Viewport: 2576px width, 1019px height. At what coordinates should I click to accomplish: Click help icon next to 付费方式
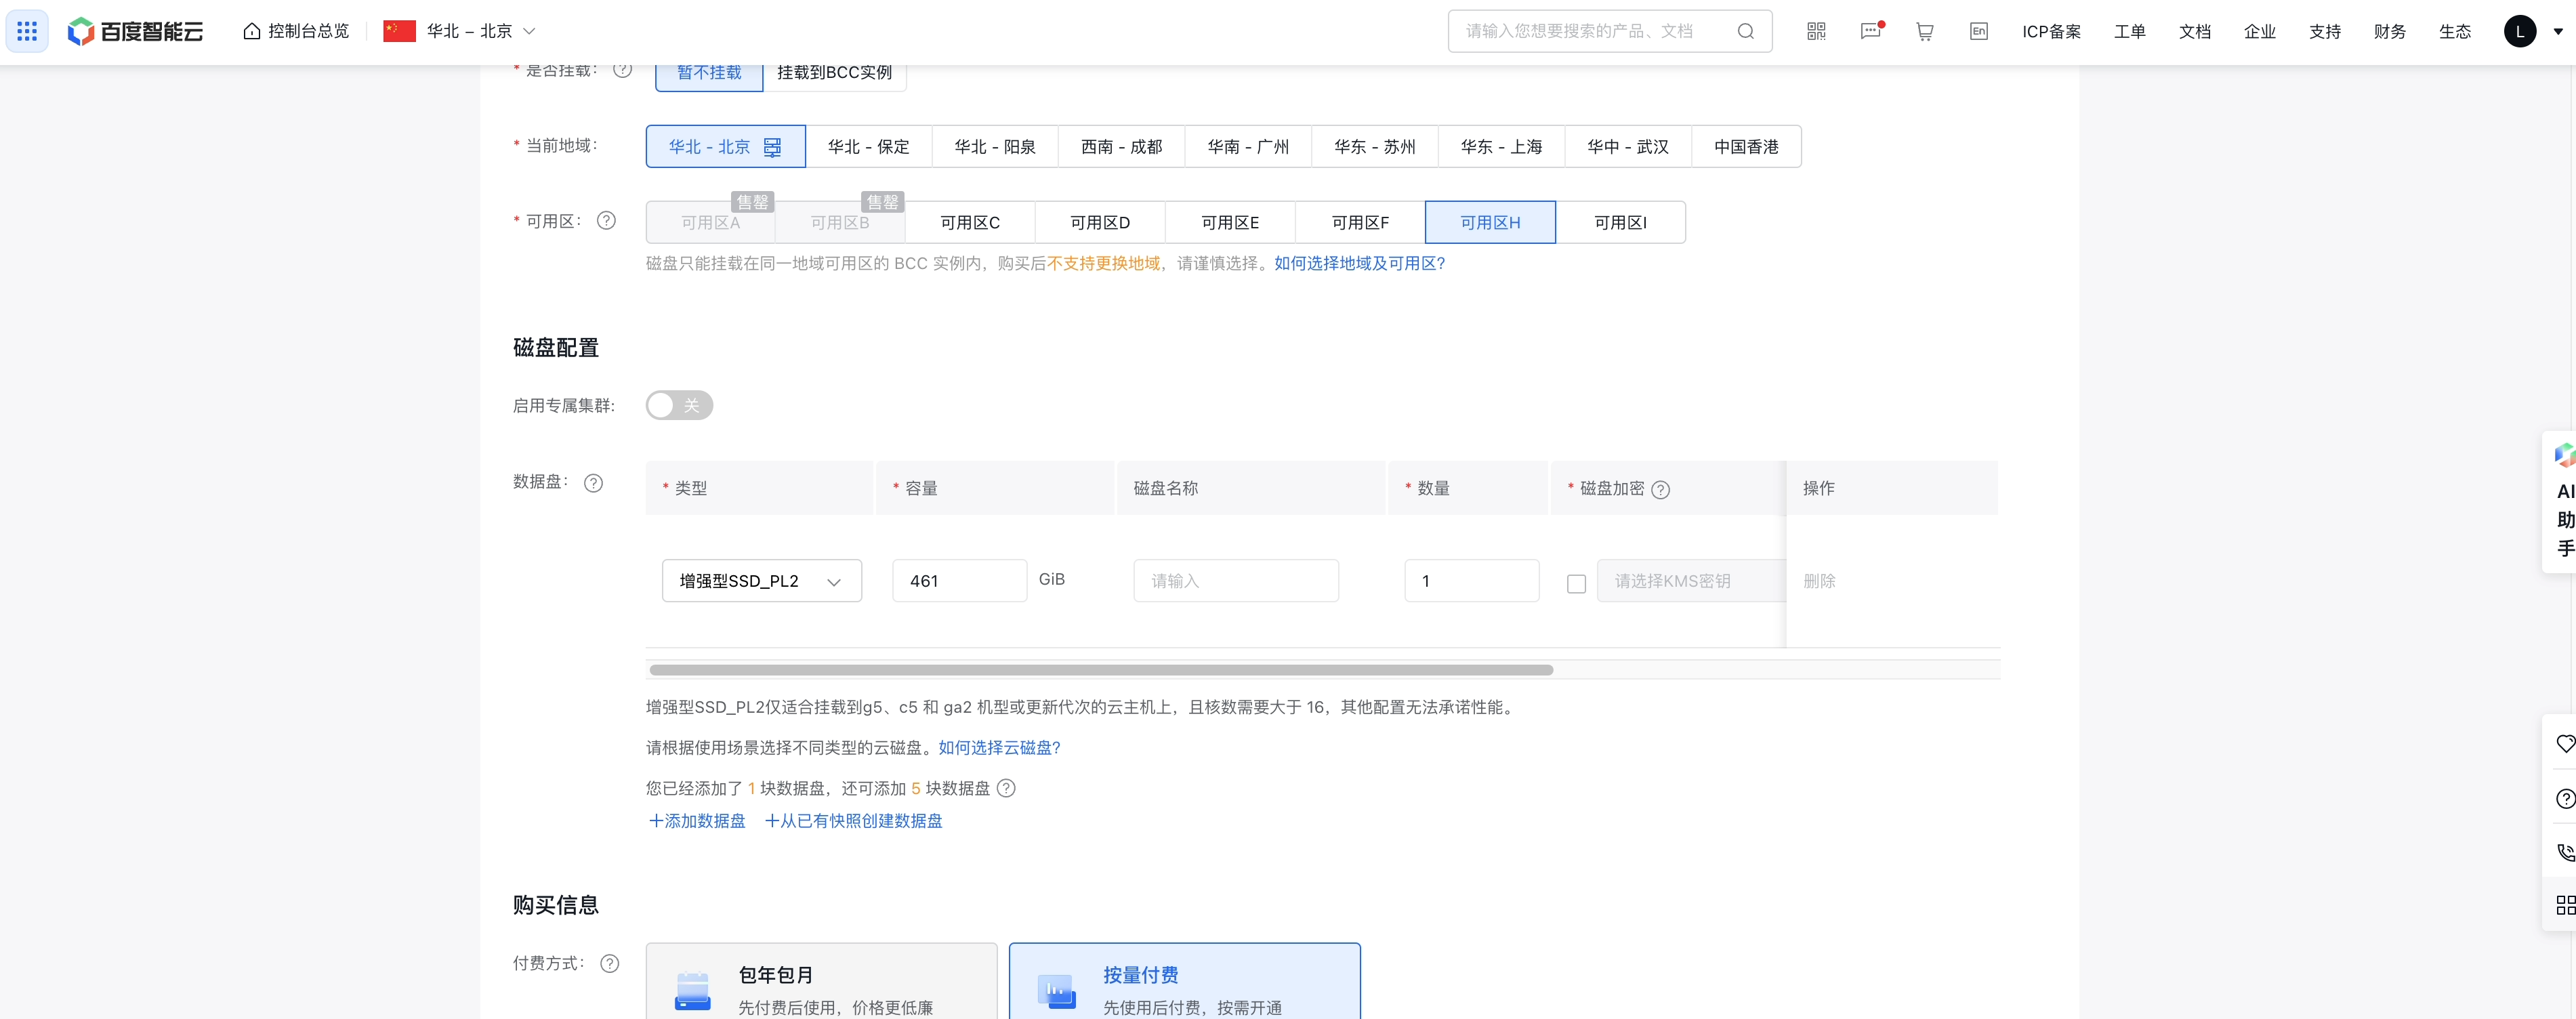pos(609,963)
